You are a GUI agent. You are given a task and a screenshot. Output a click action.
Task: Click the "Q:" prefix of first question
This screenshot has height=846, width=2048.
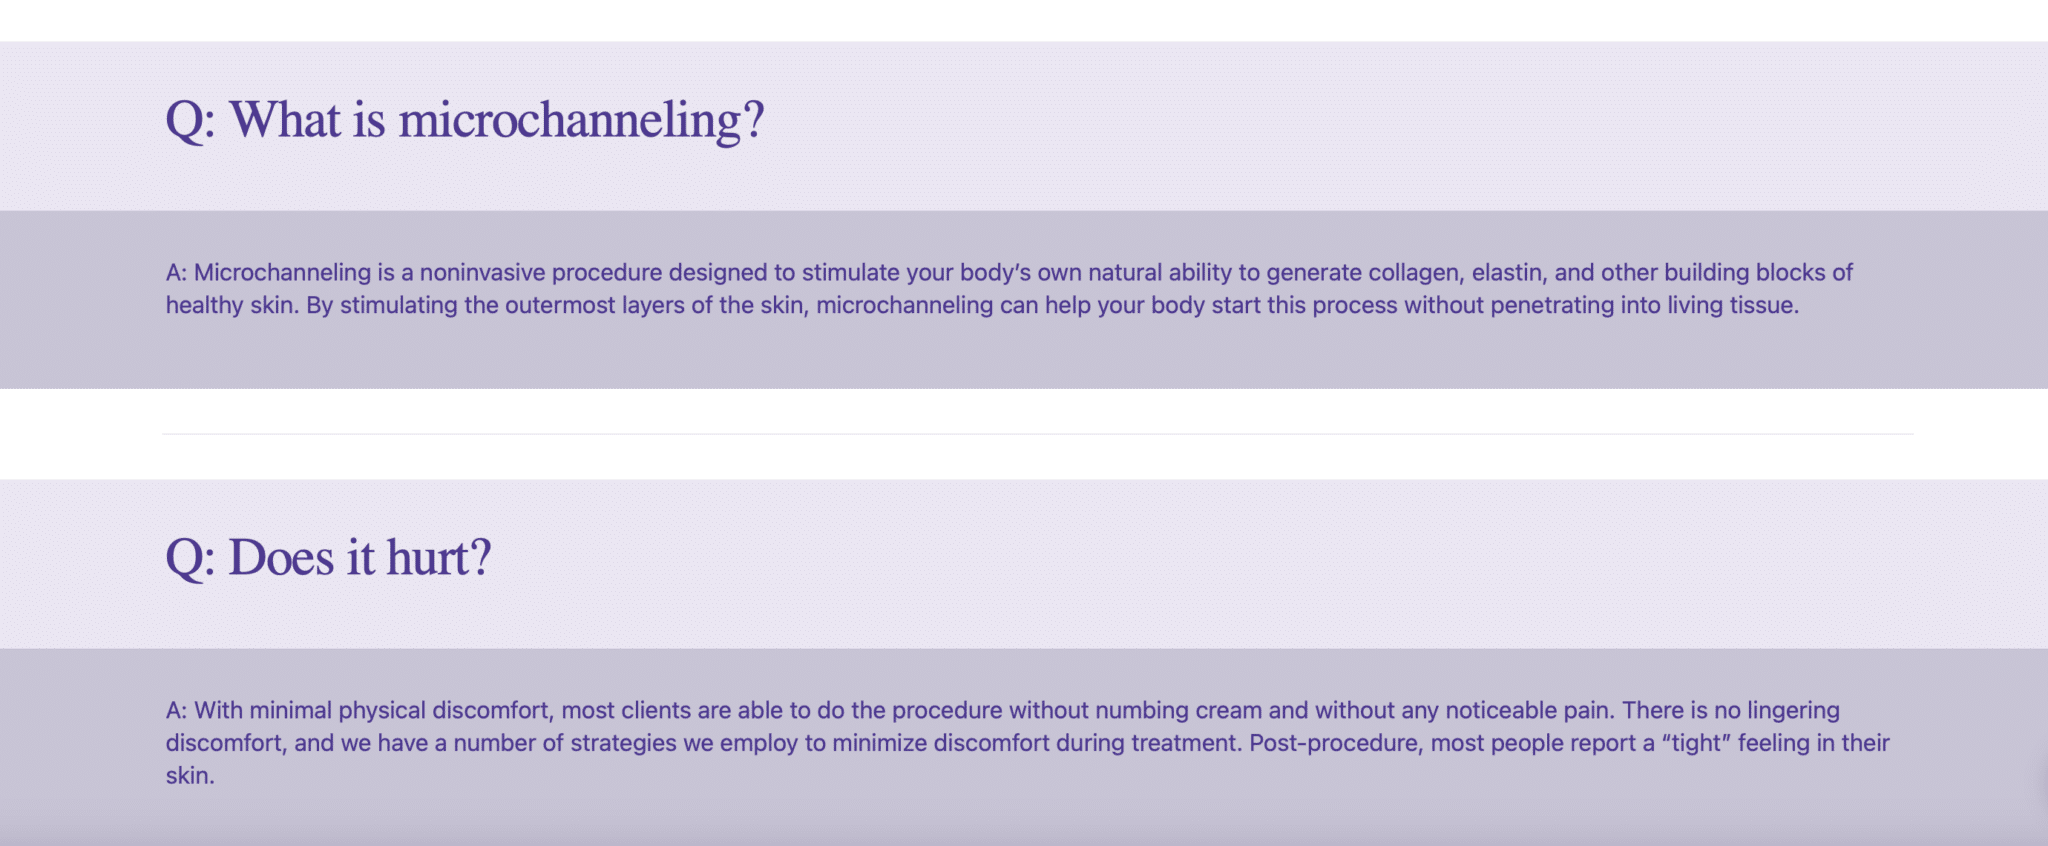tap(190, 121)
